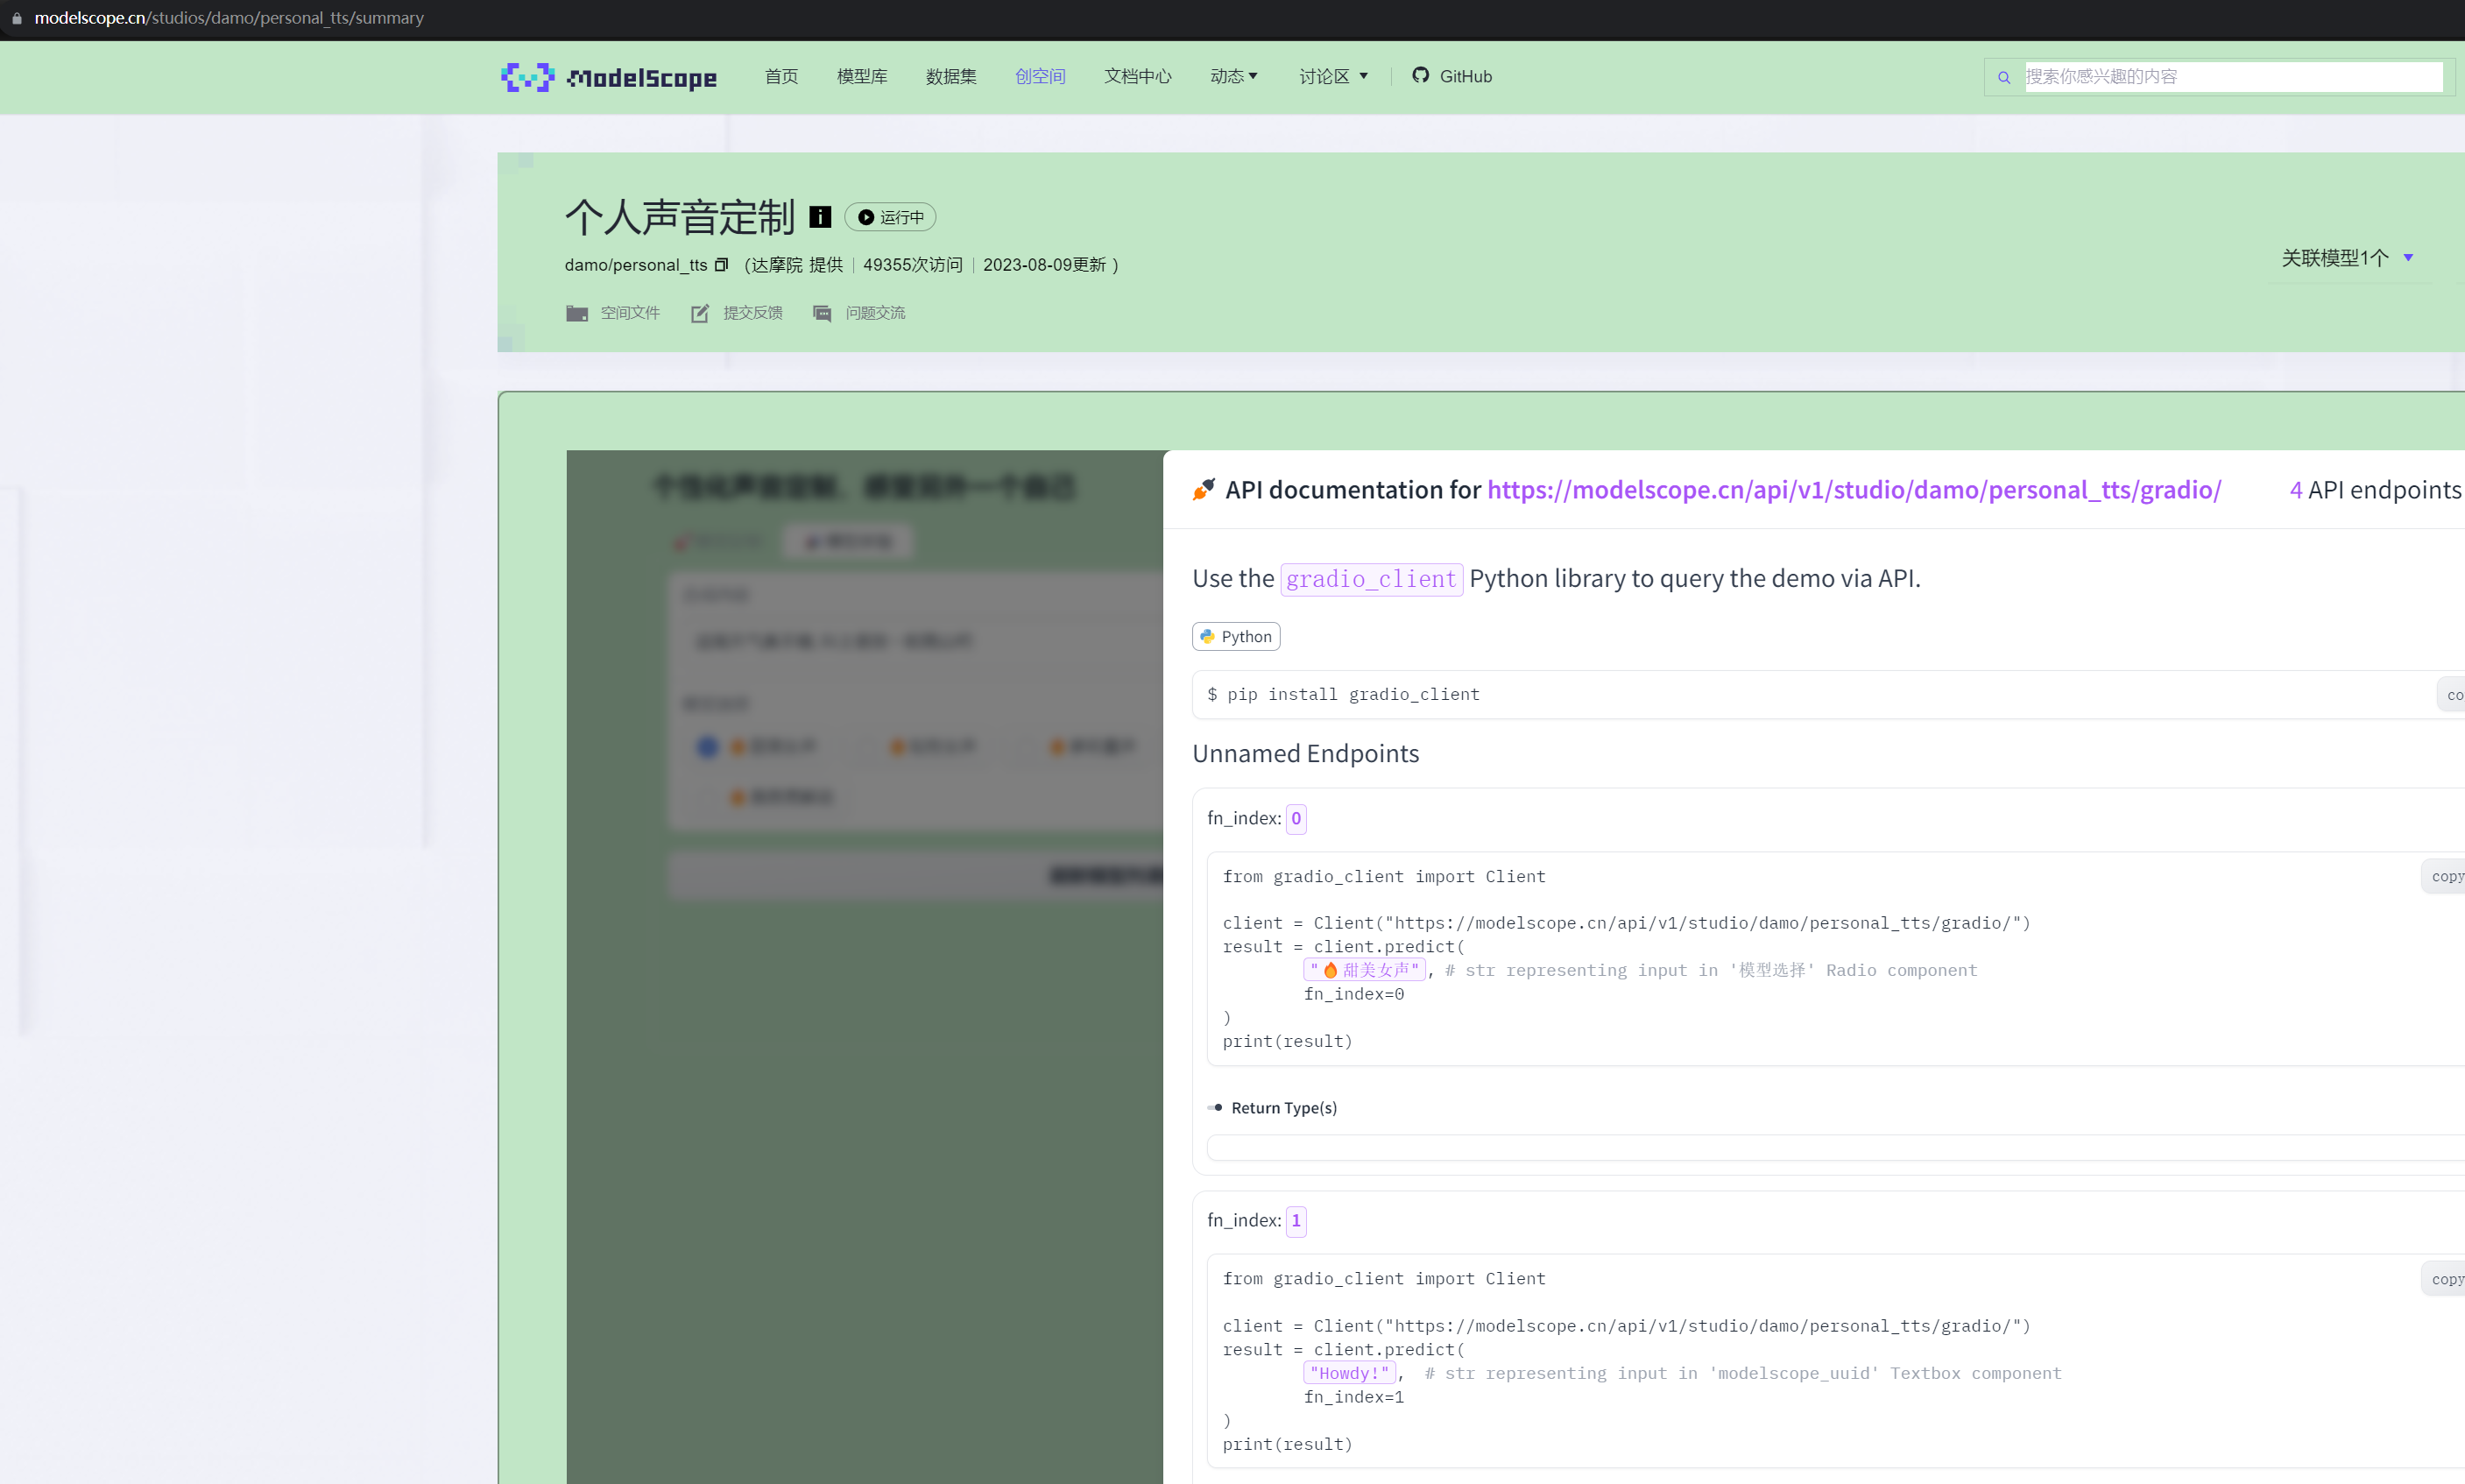Expand the 动态 dropdown menu

[x=1234, y=77]
